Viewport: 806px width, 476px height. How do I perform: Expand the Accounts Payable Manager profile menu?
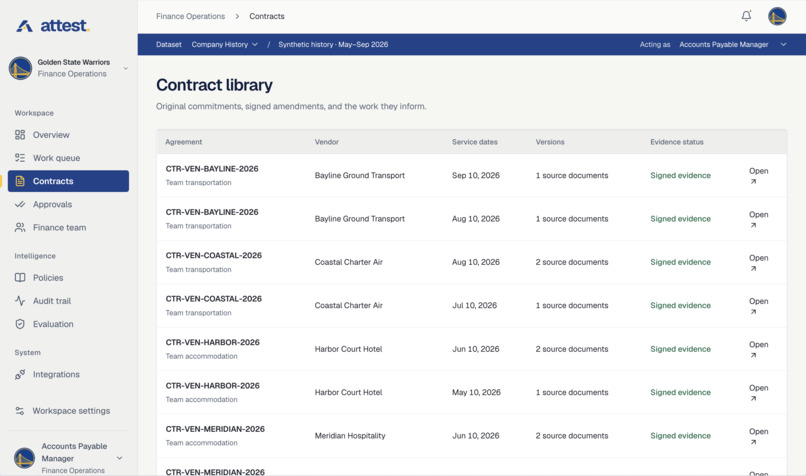(x=119, y=458)
